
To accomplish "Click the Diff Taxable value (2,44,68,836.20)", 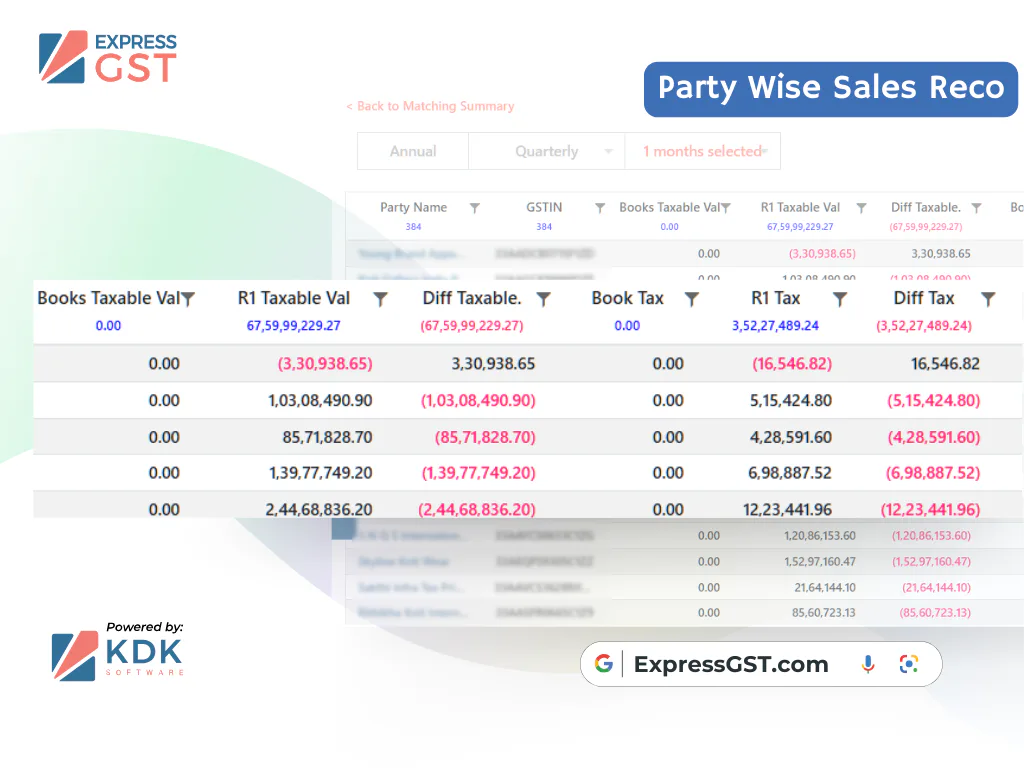I will [477, 509].
